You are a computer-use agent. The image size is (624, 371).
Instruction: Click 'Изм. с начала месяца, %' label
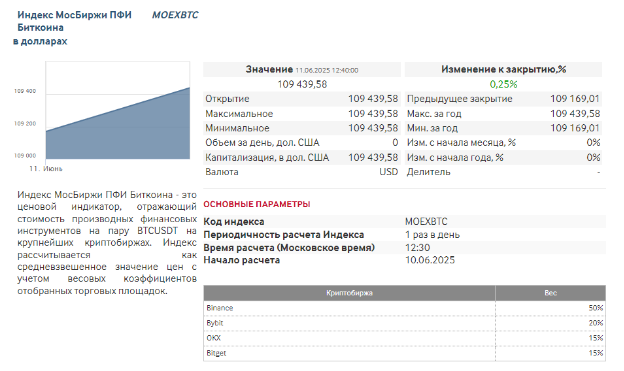[461, 143]
